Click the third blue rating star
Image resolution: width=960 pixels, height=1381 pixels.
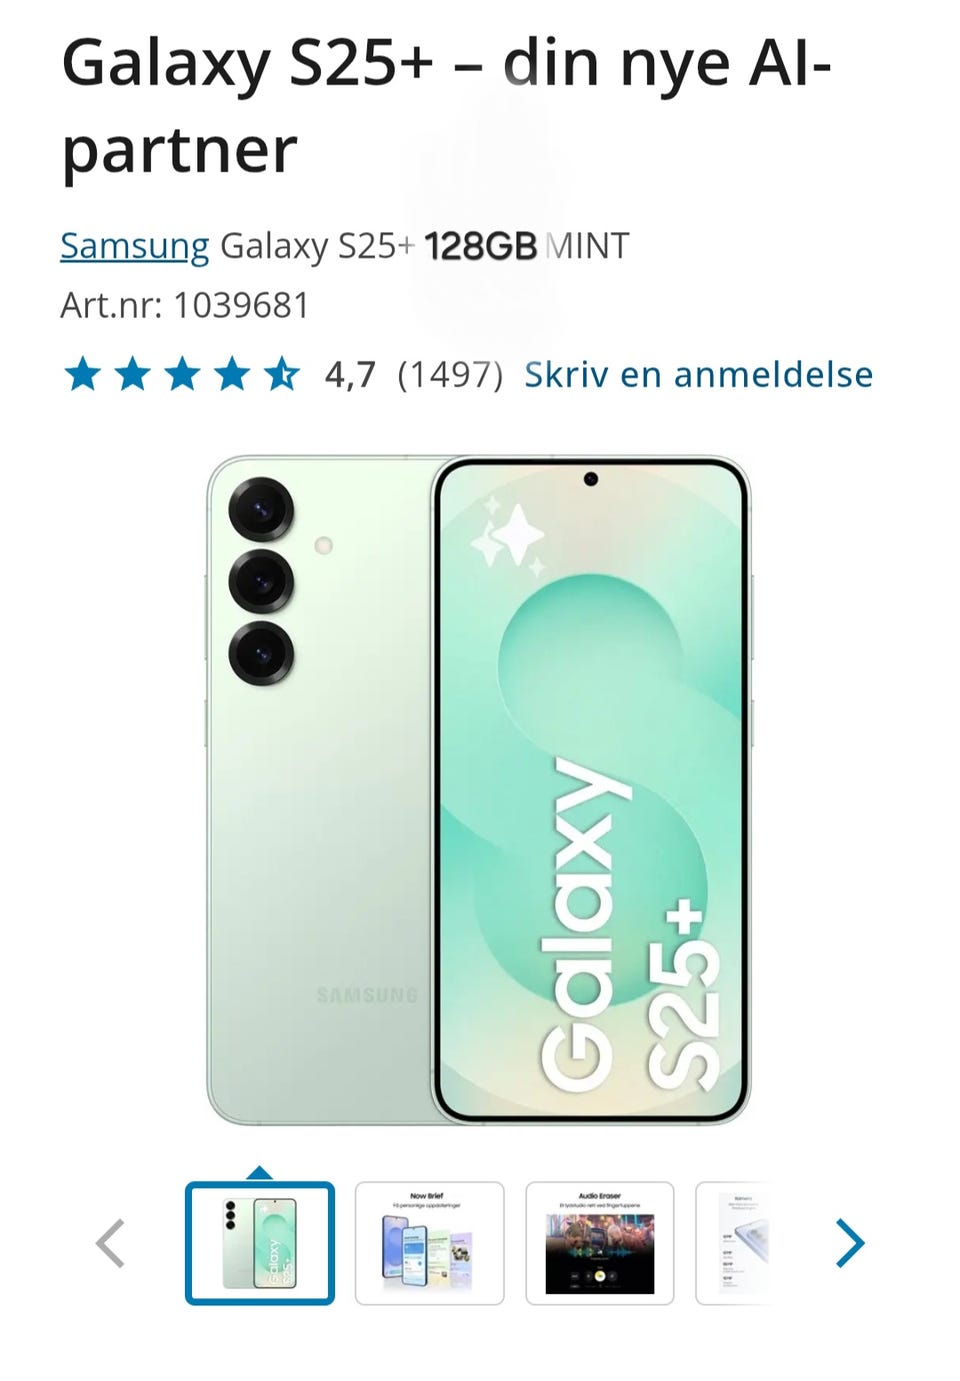[182, 375]
